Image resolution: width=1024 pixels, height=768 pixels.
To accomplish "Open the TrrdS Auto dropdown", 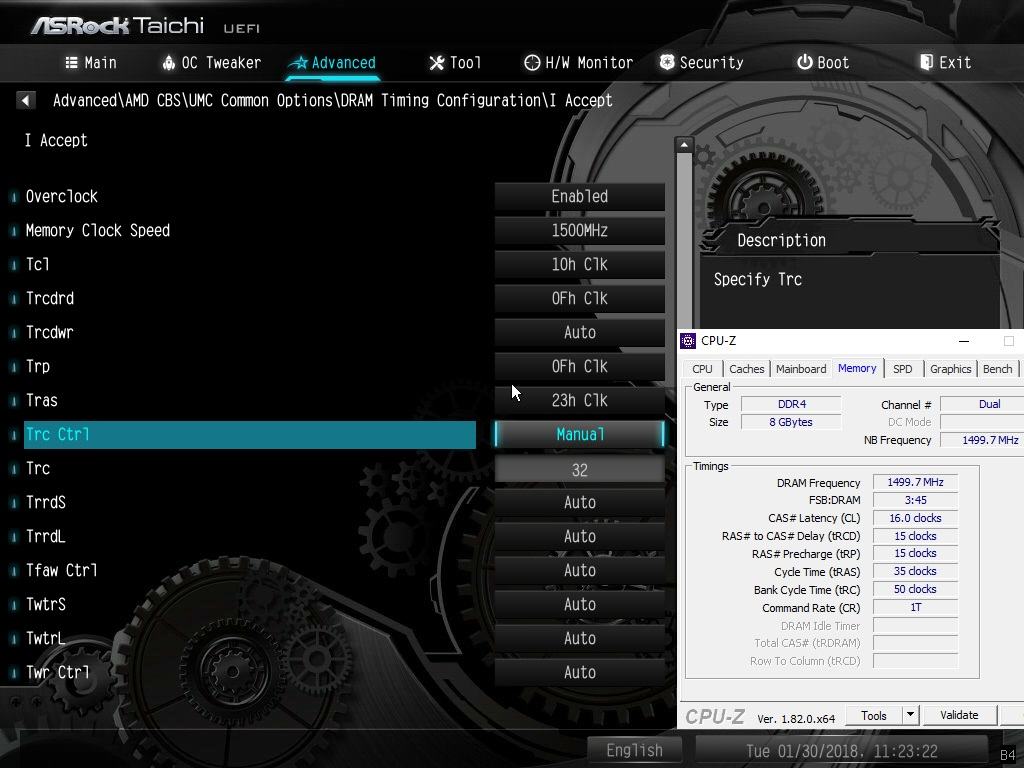I will coord(580,502).
